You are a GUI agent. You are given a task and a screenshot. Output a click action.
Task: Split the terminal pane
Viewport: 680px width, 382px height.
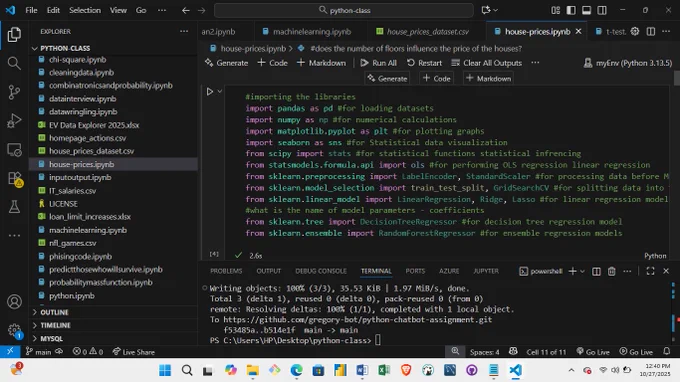(596, 271)
